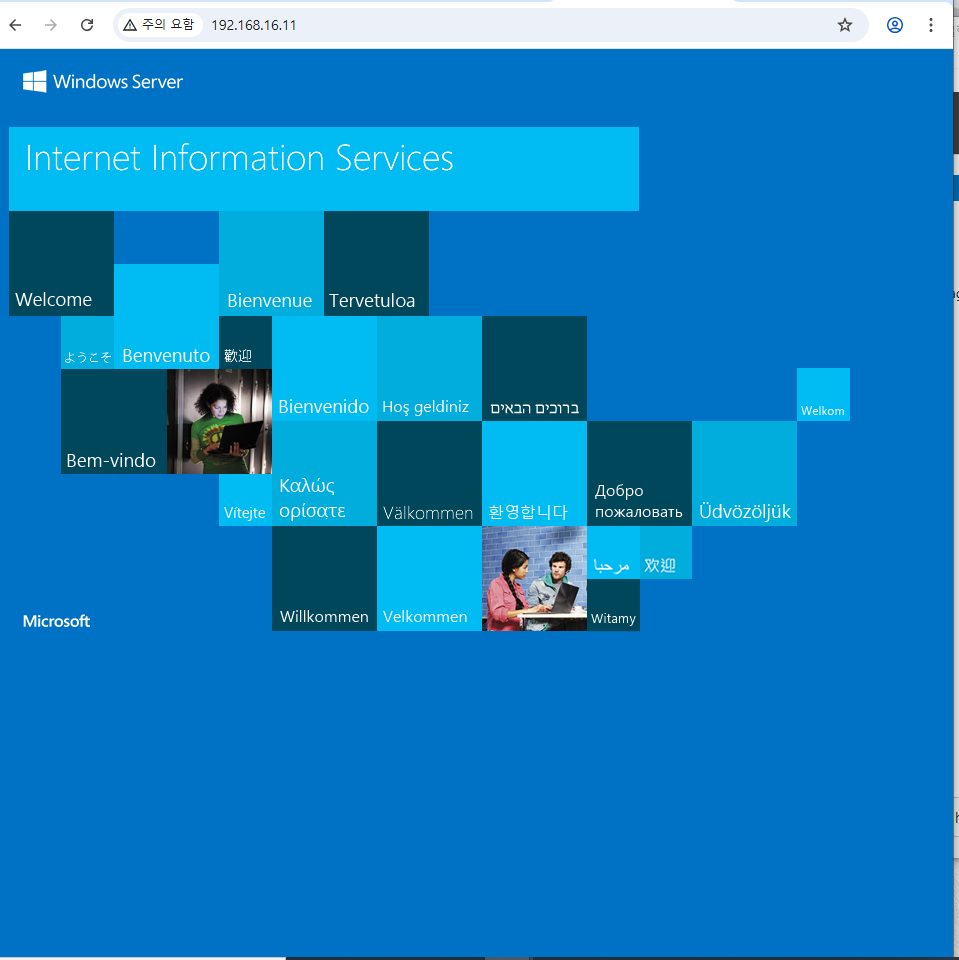This screenshot has height=960, width=959.
Task: Click the Hebrew ברוכים הבאים tile
Action: click(x=534, y=369)
